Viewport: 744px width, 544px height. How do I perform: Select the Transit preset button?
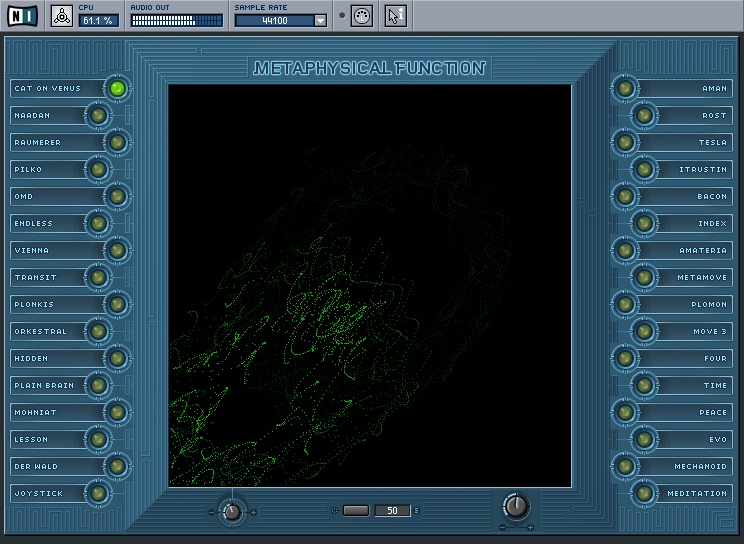[x=98, y=278]
